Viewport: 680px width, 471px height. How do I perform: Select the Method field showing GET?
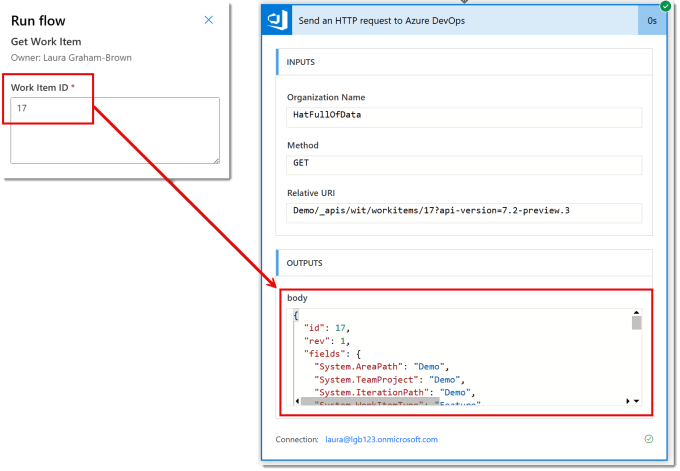click(464, 165)
